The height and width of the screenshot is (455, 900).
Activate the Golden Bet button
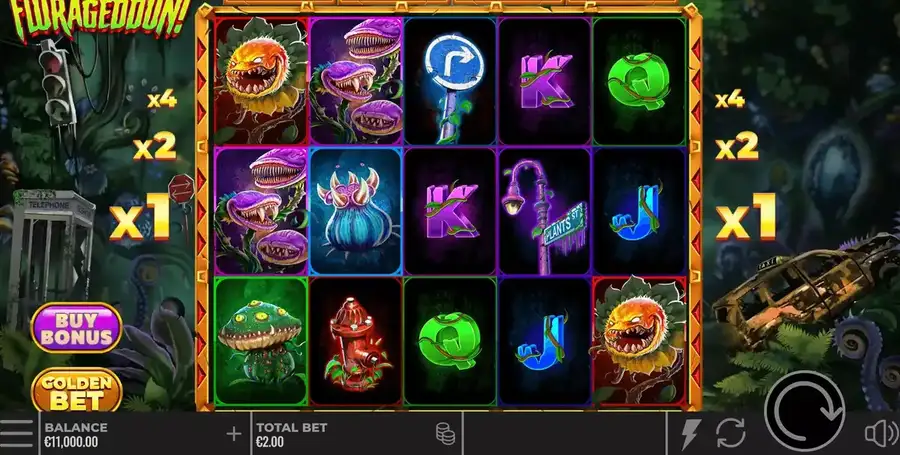(76, 391)
